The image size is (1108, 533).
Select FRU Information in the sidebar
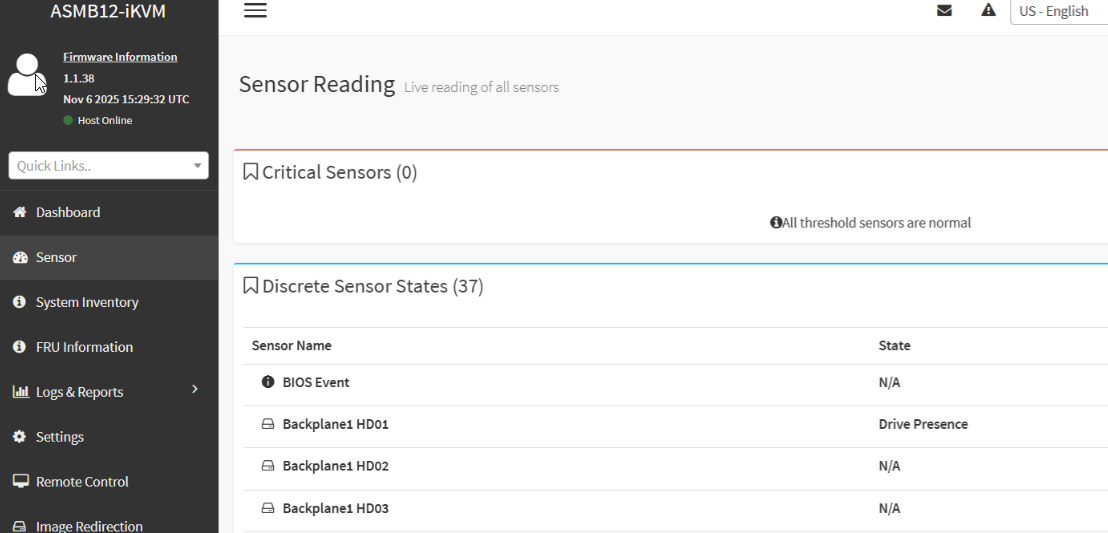click(84, 347)
